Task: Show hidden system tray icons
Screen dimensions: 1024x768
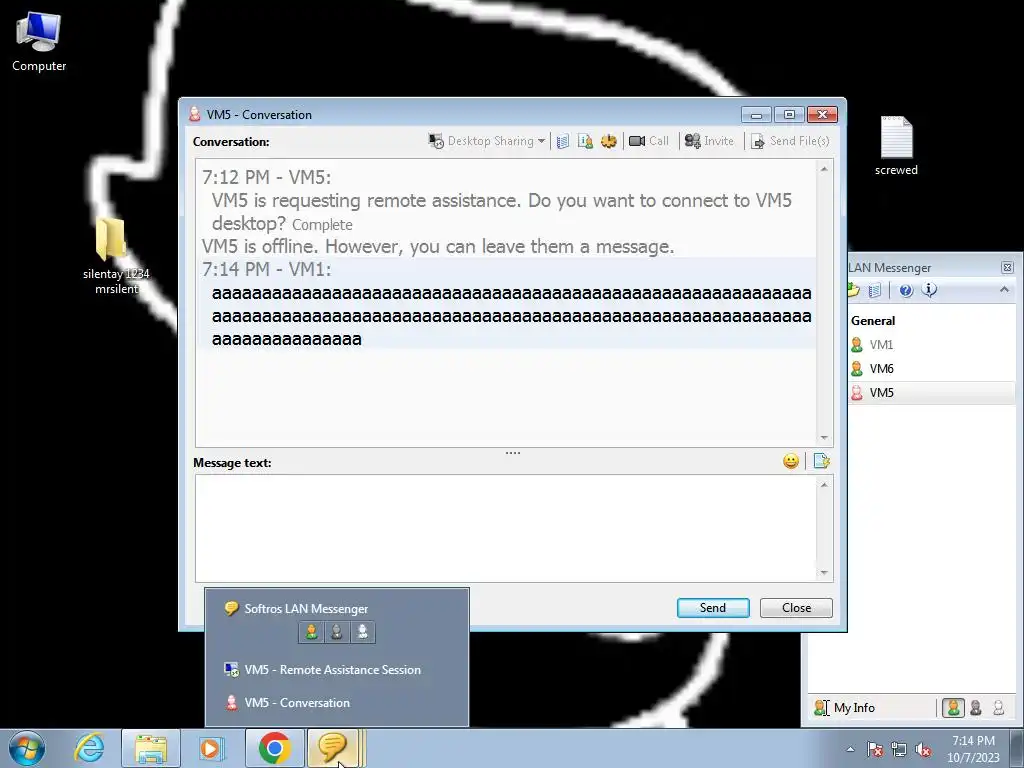Action: coord(850,749)
